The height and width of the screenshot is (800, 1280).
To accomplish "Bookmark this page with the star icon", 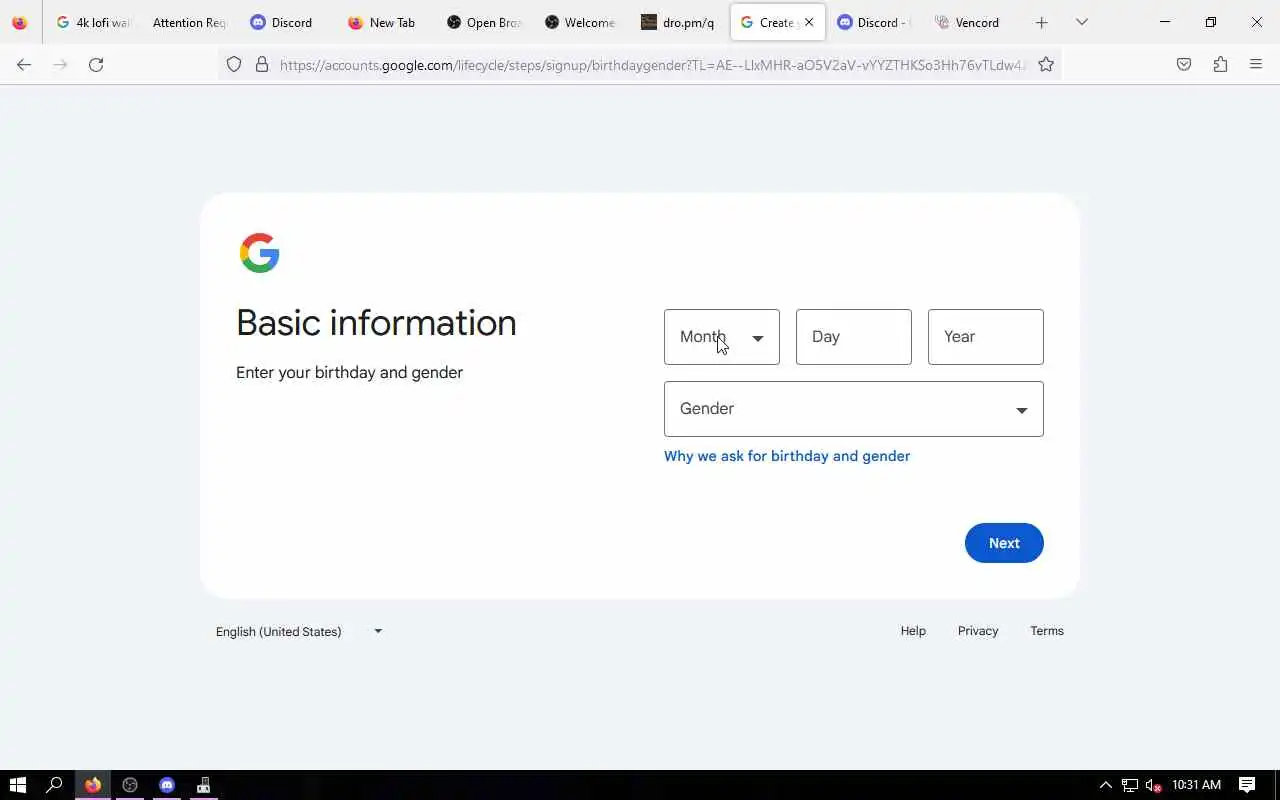I will 1046,65.
